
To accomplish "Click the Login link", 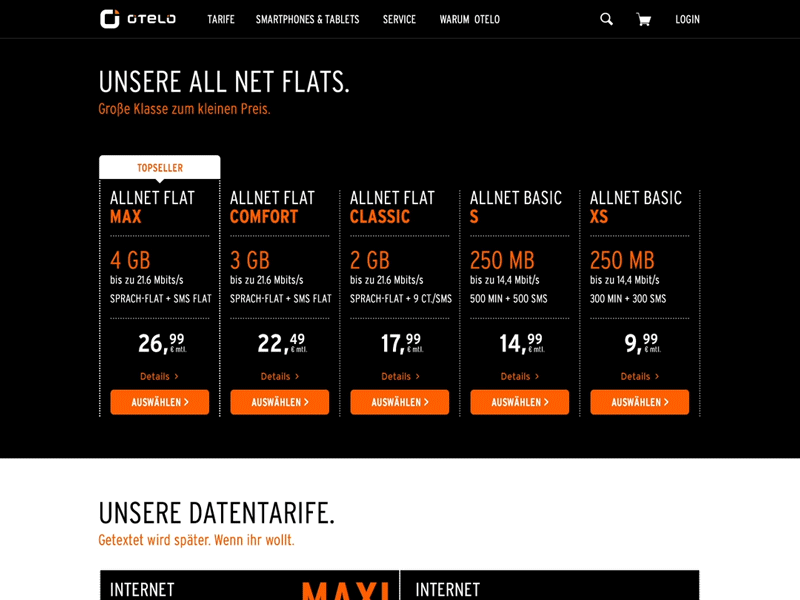I will (687, 19).
